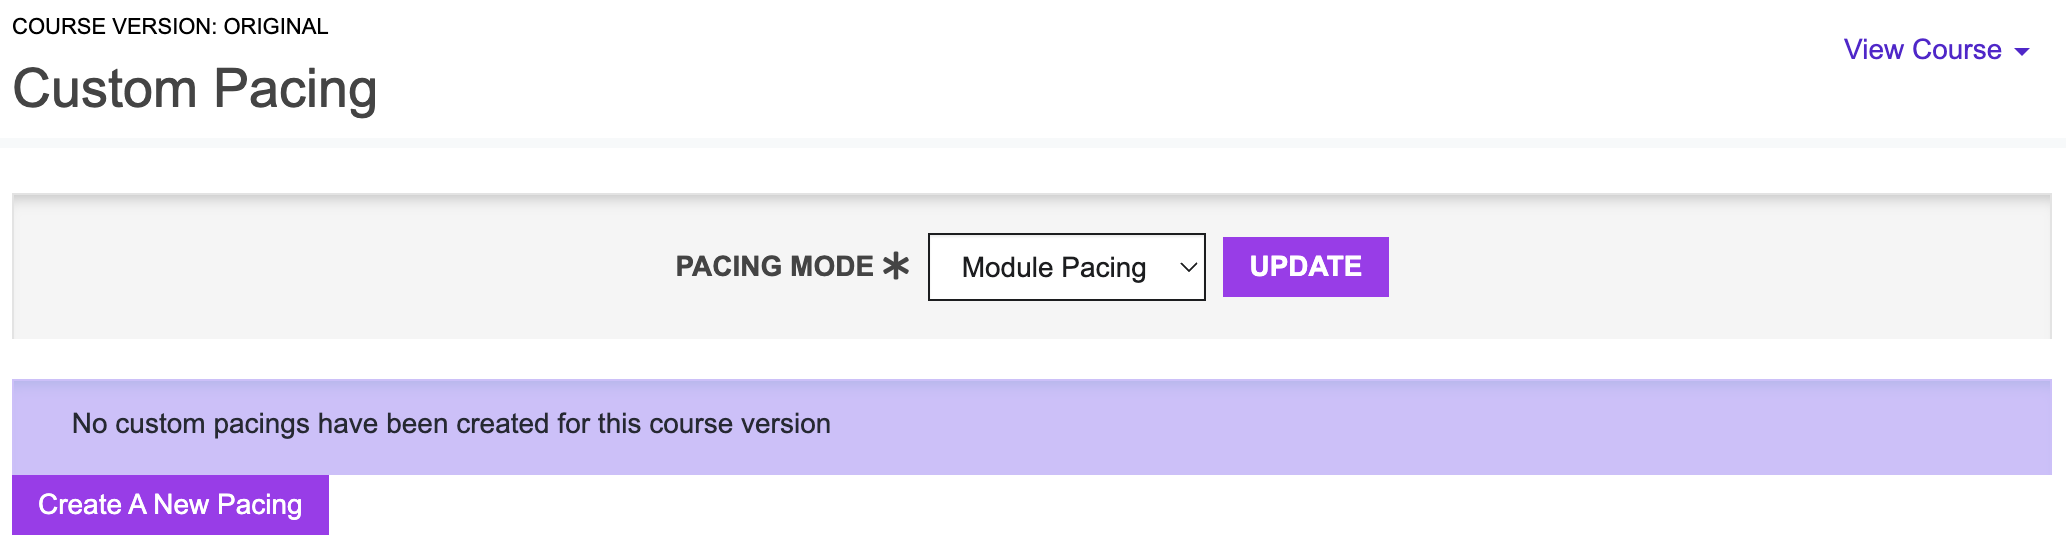Click the word 'Custom' in the heading

[x=105, y=89]
